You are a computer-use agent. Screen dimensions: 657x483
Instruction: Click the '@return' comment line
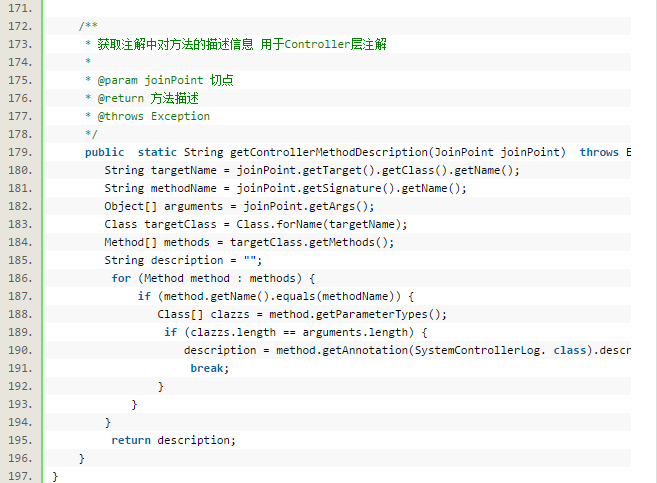(x=142, y=98)
